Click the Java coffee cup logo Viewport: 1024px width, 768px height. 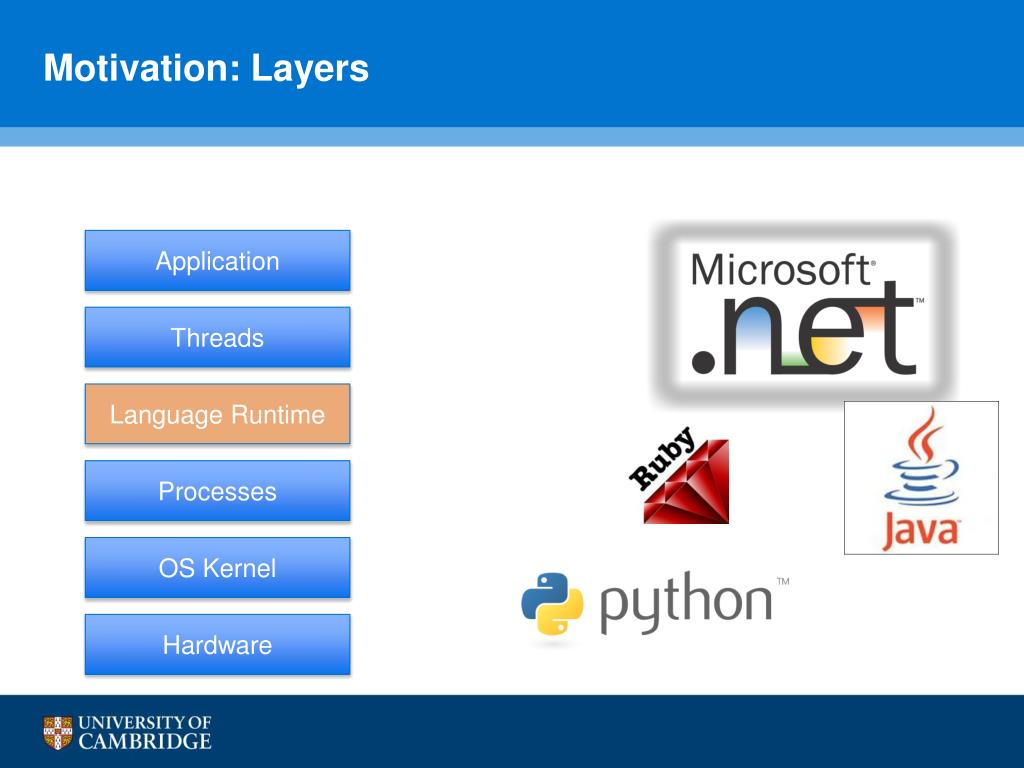[x=921, y=478]
